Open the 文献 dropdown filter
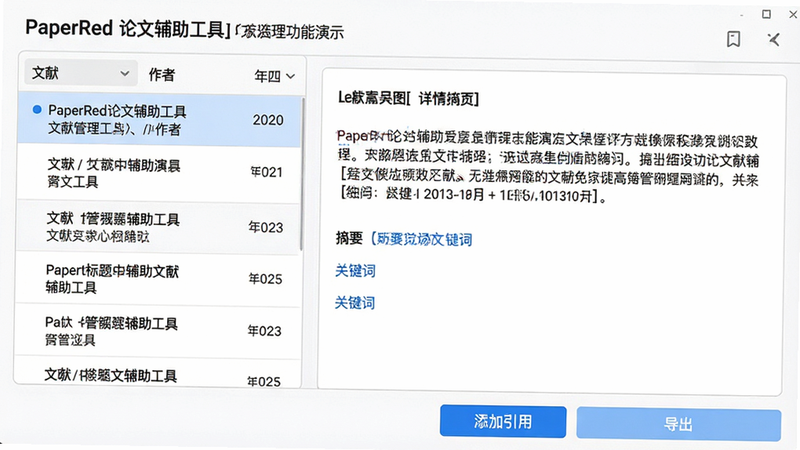Image resolution: width=800 pixels, height=450 pixels. 81,73
